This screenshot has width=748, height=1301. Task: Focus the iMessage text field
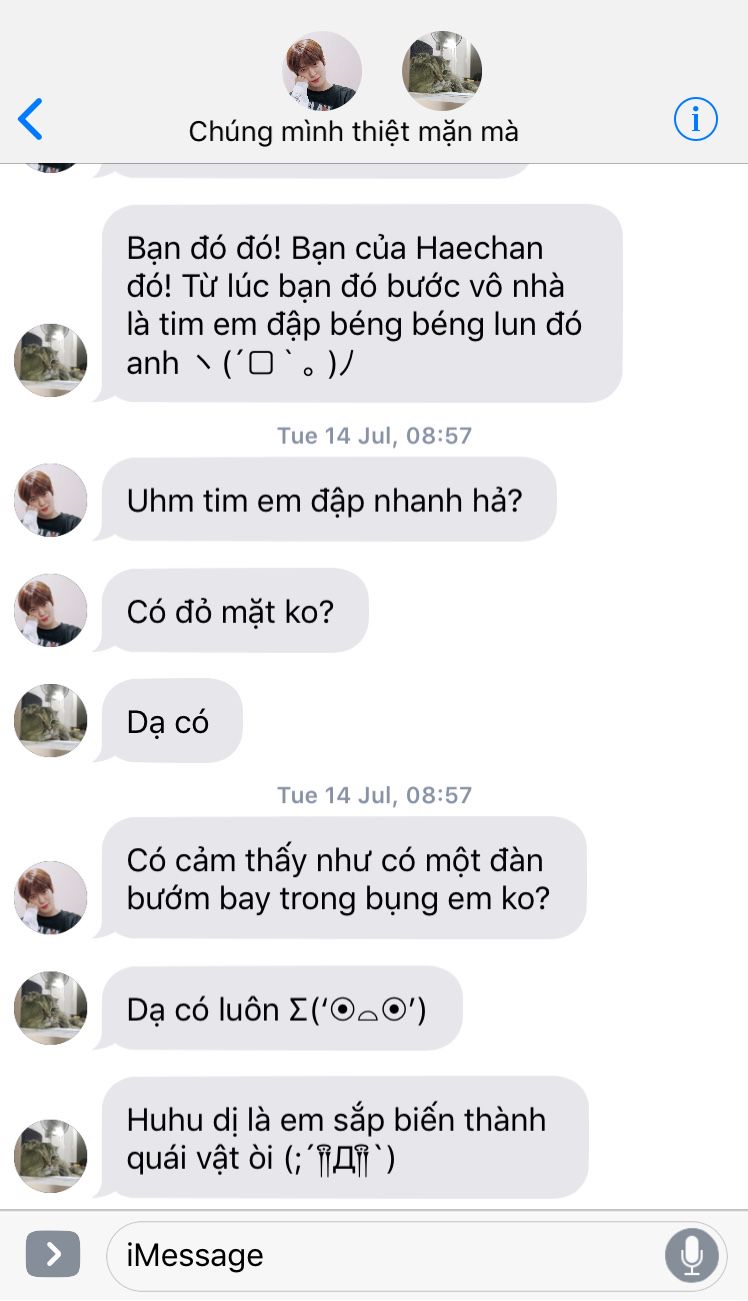coord(417,1255)
